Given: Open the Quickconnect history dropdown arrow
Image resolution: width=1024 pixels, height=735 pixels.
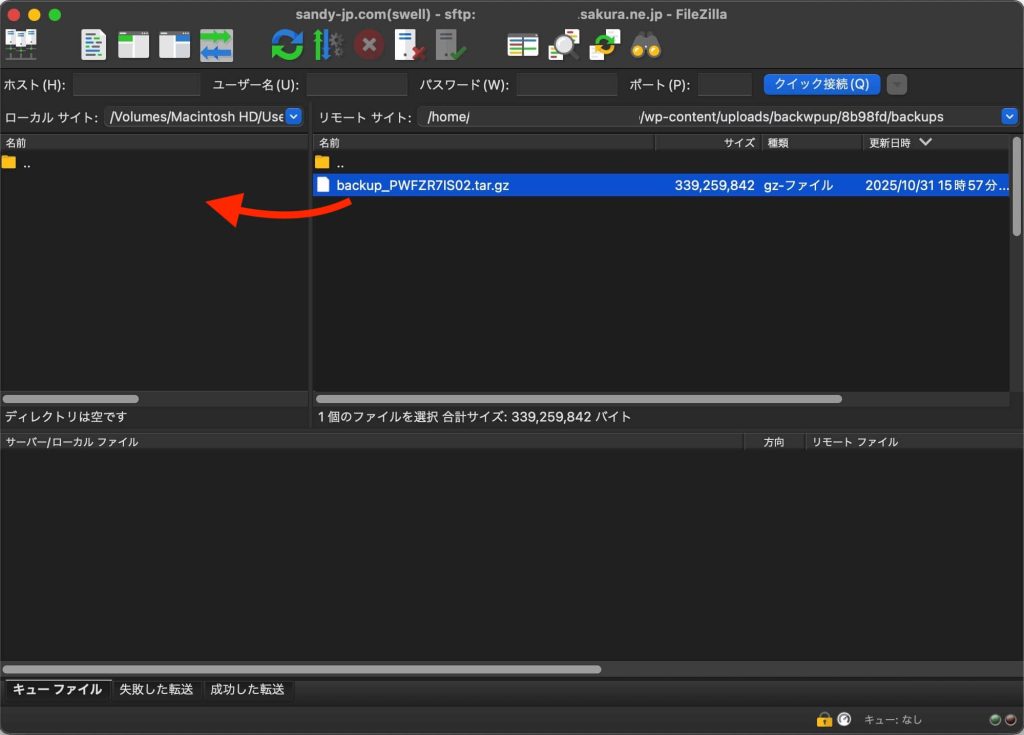Looking at the screenshot, I should (897, 85).
